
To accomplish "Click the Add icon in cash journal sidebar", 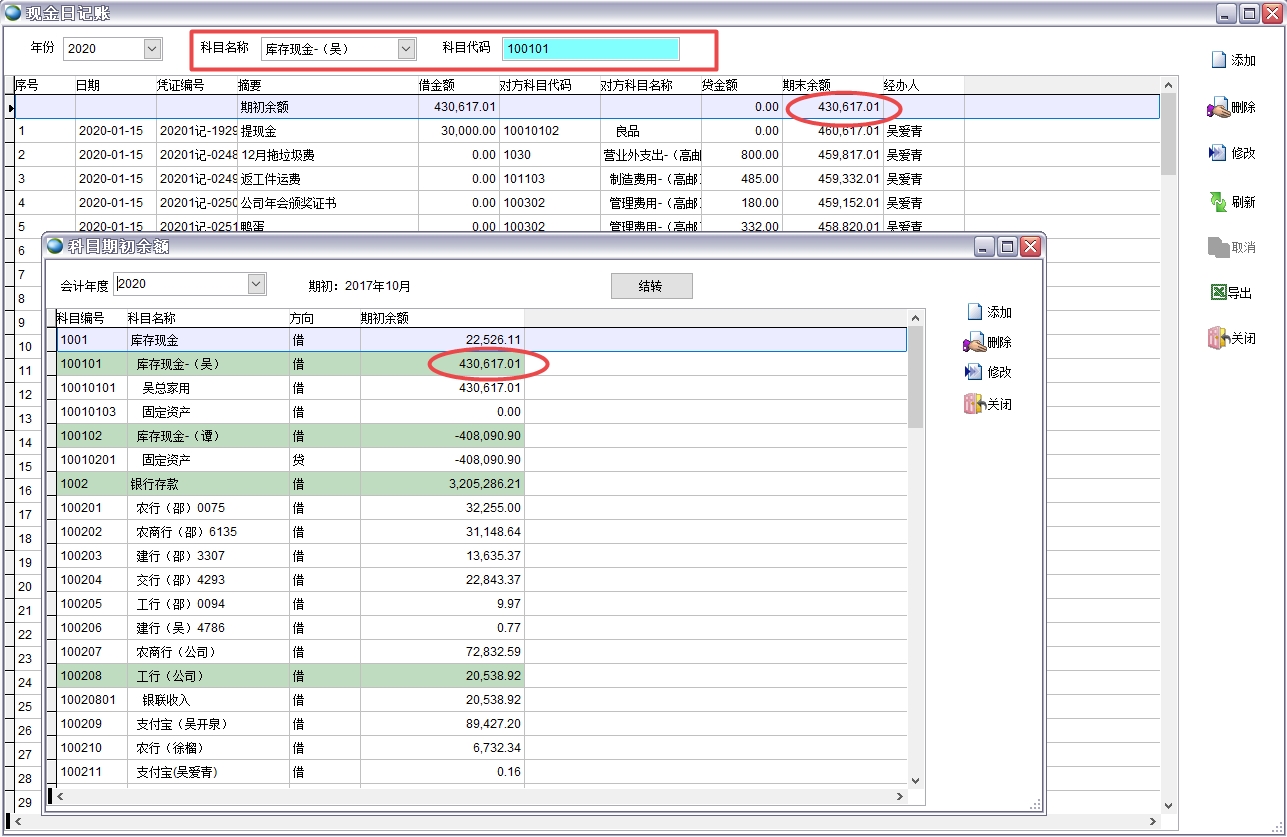I will pyautogui.click(x=1218, y=60).
